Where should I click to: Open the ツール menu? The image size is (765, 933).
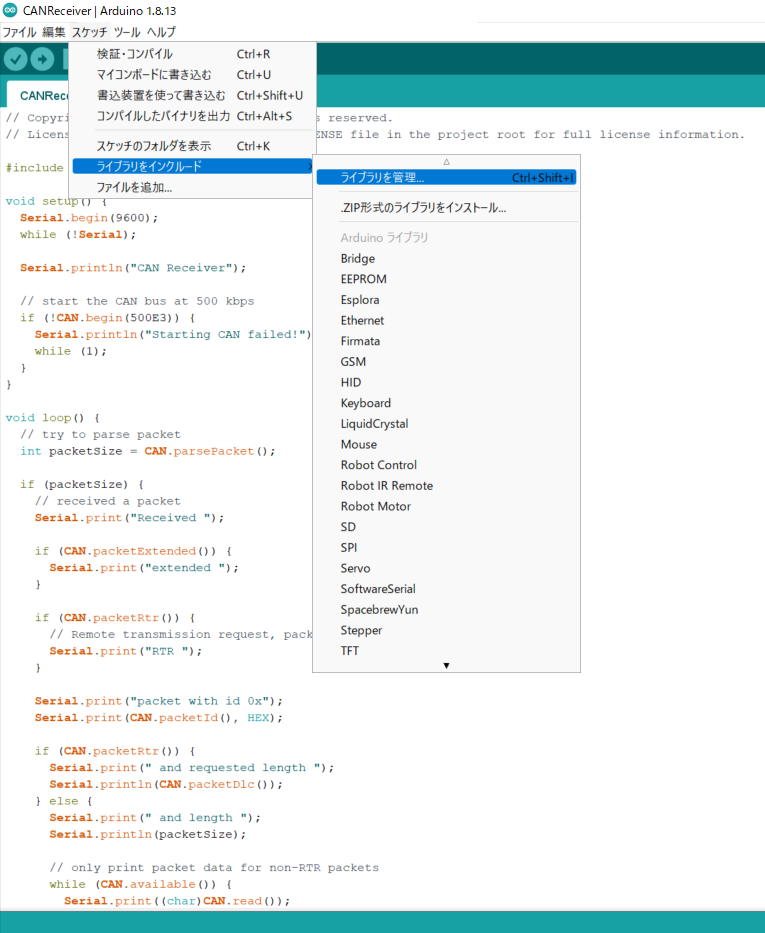pos(127,32)
